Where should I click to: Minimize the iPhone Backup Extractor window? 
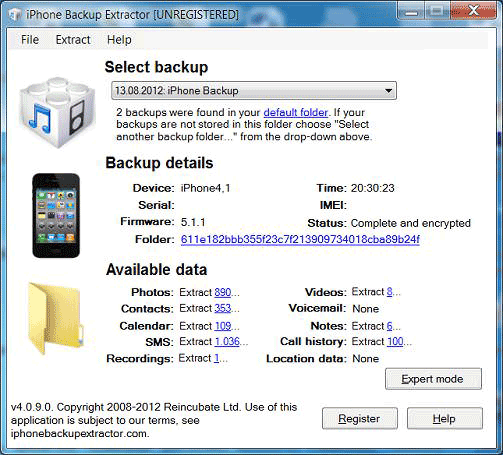click(x=412, y=12)
